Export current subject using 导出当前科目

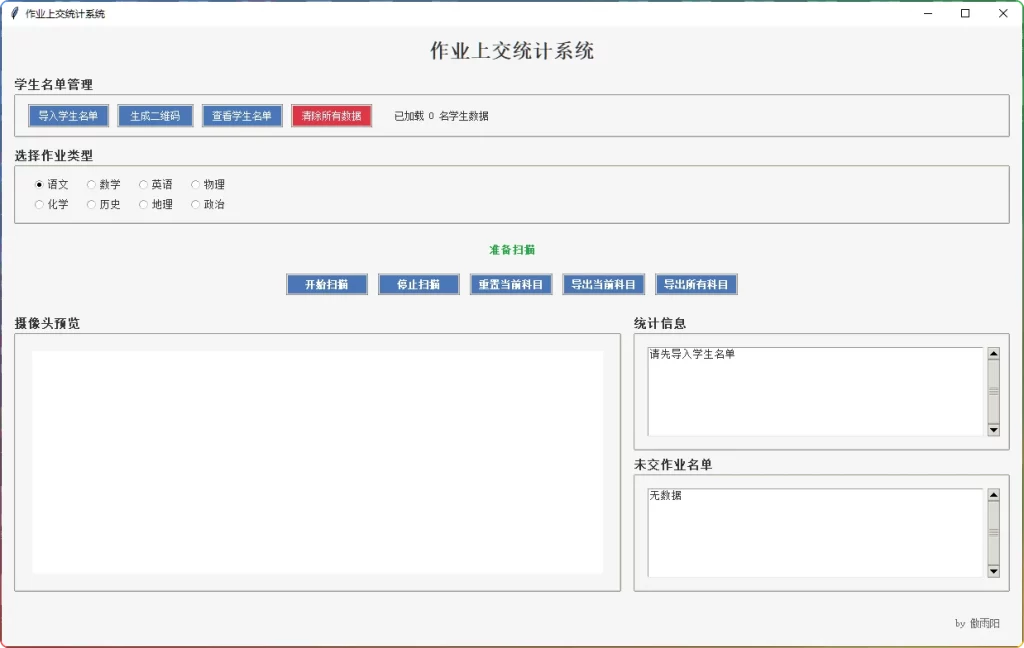(x=604, y=284)
